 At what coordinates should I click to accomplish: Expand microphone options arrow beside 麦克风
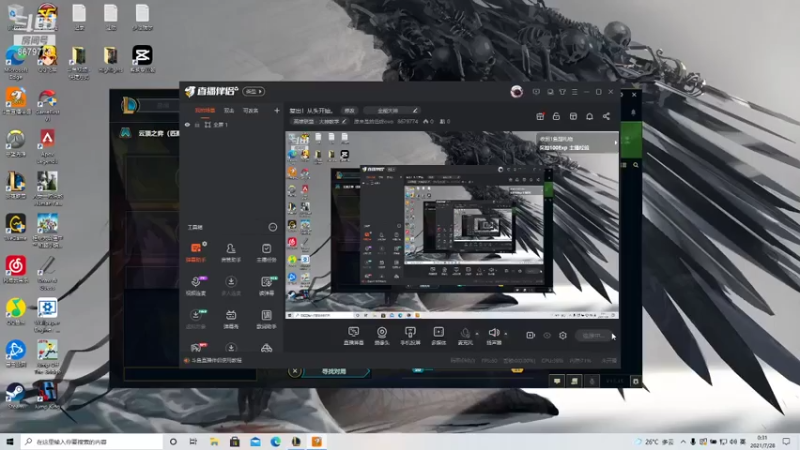[477, 334]
